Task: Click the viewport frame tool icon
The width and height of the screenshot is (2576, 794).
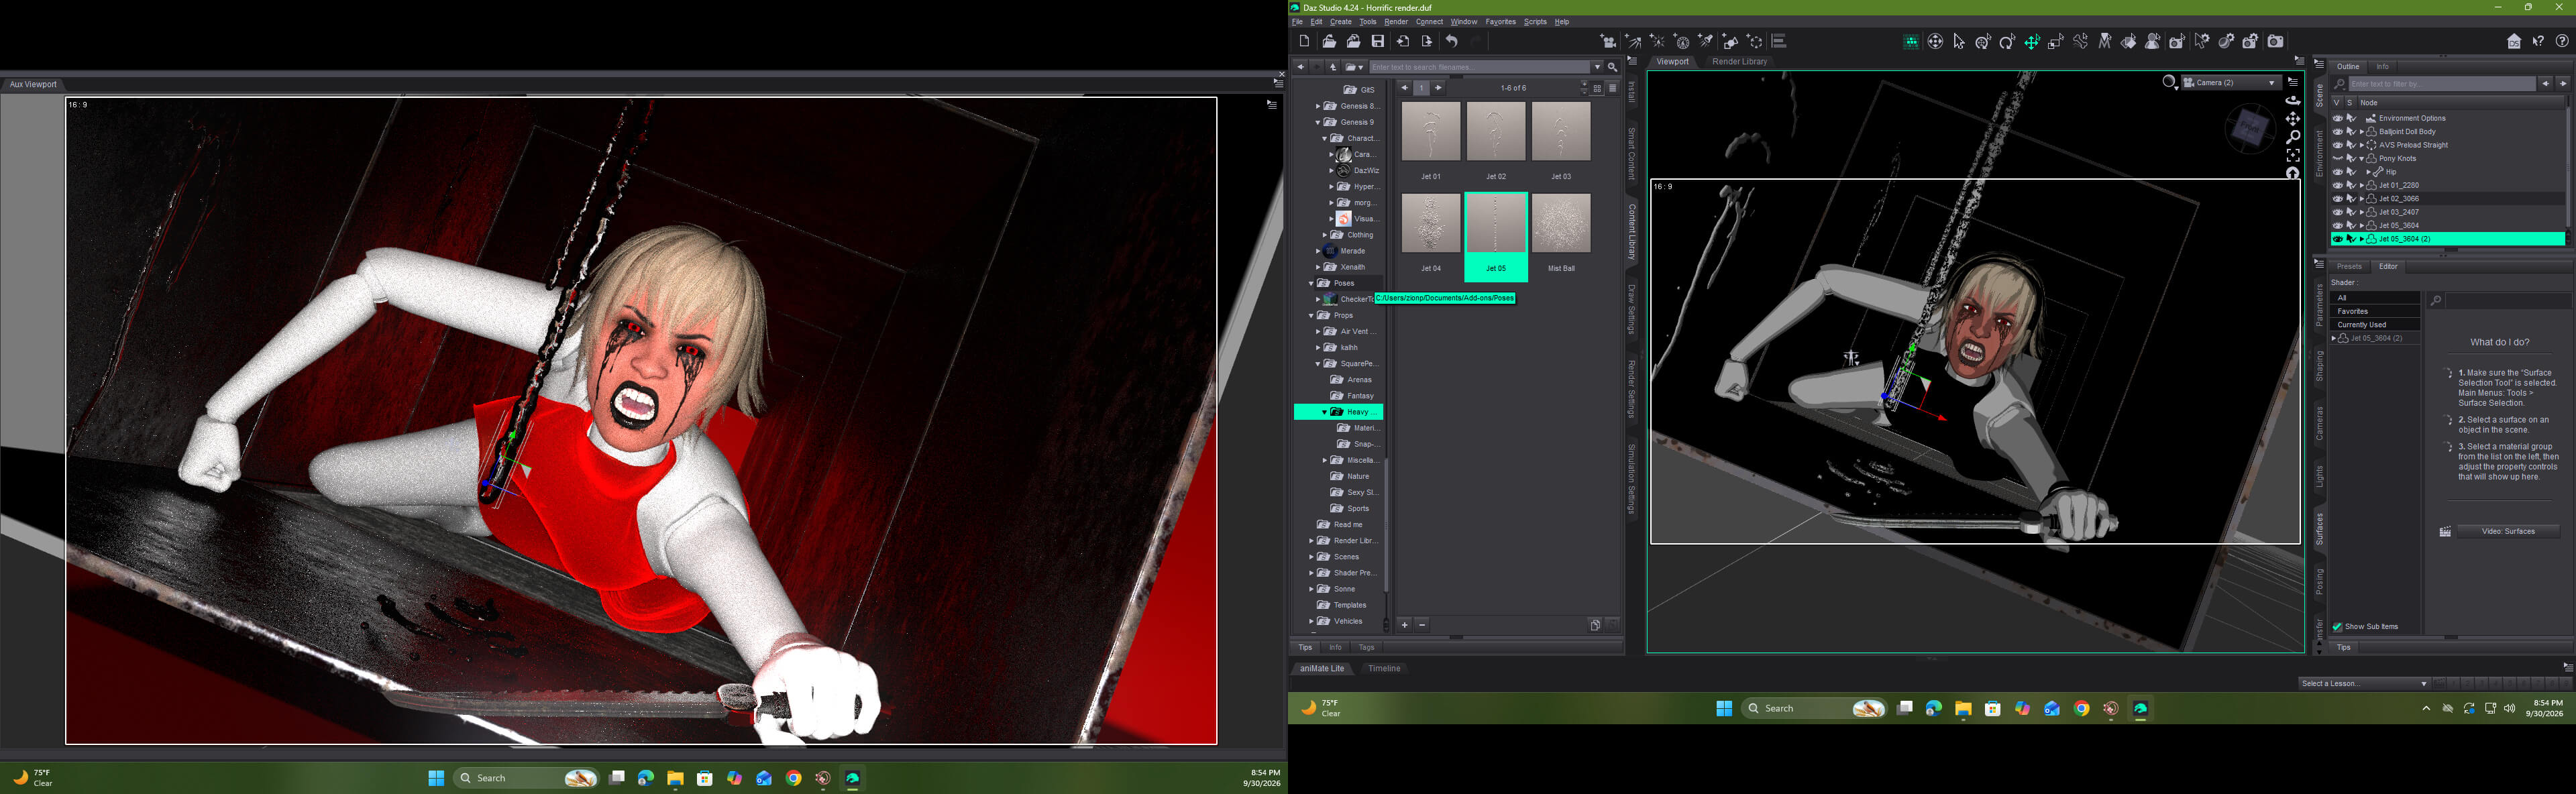Action: [2293, 155]
